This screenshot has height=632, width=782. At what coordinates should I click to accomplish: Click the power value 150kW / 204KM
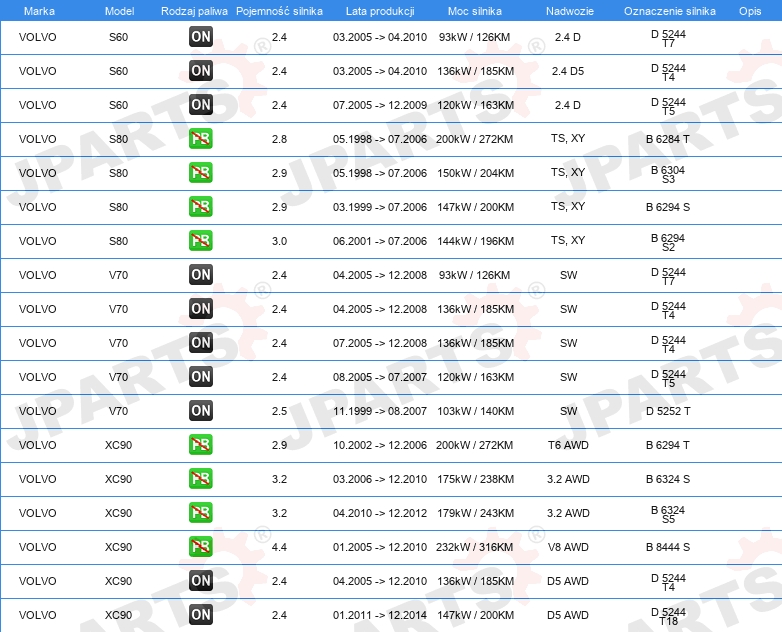pyautogui.click(x=475, y=173)
